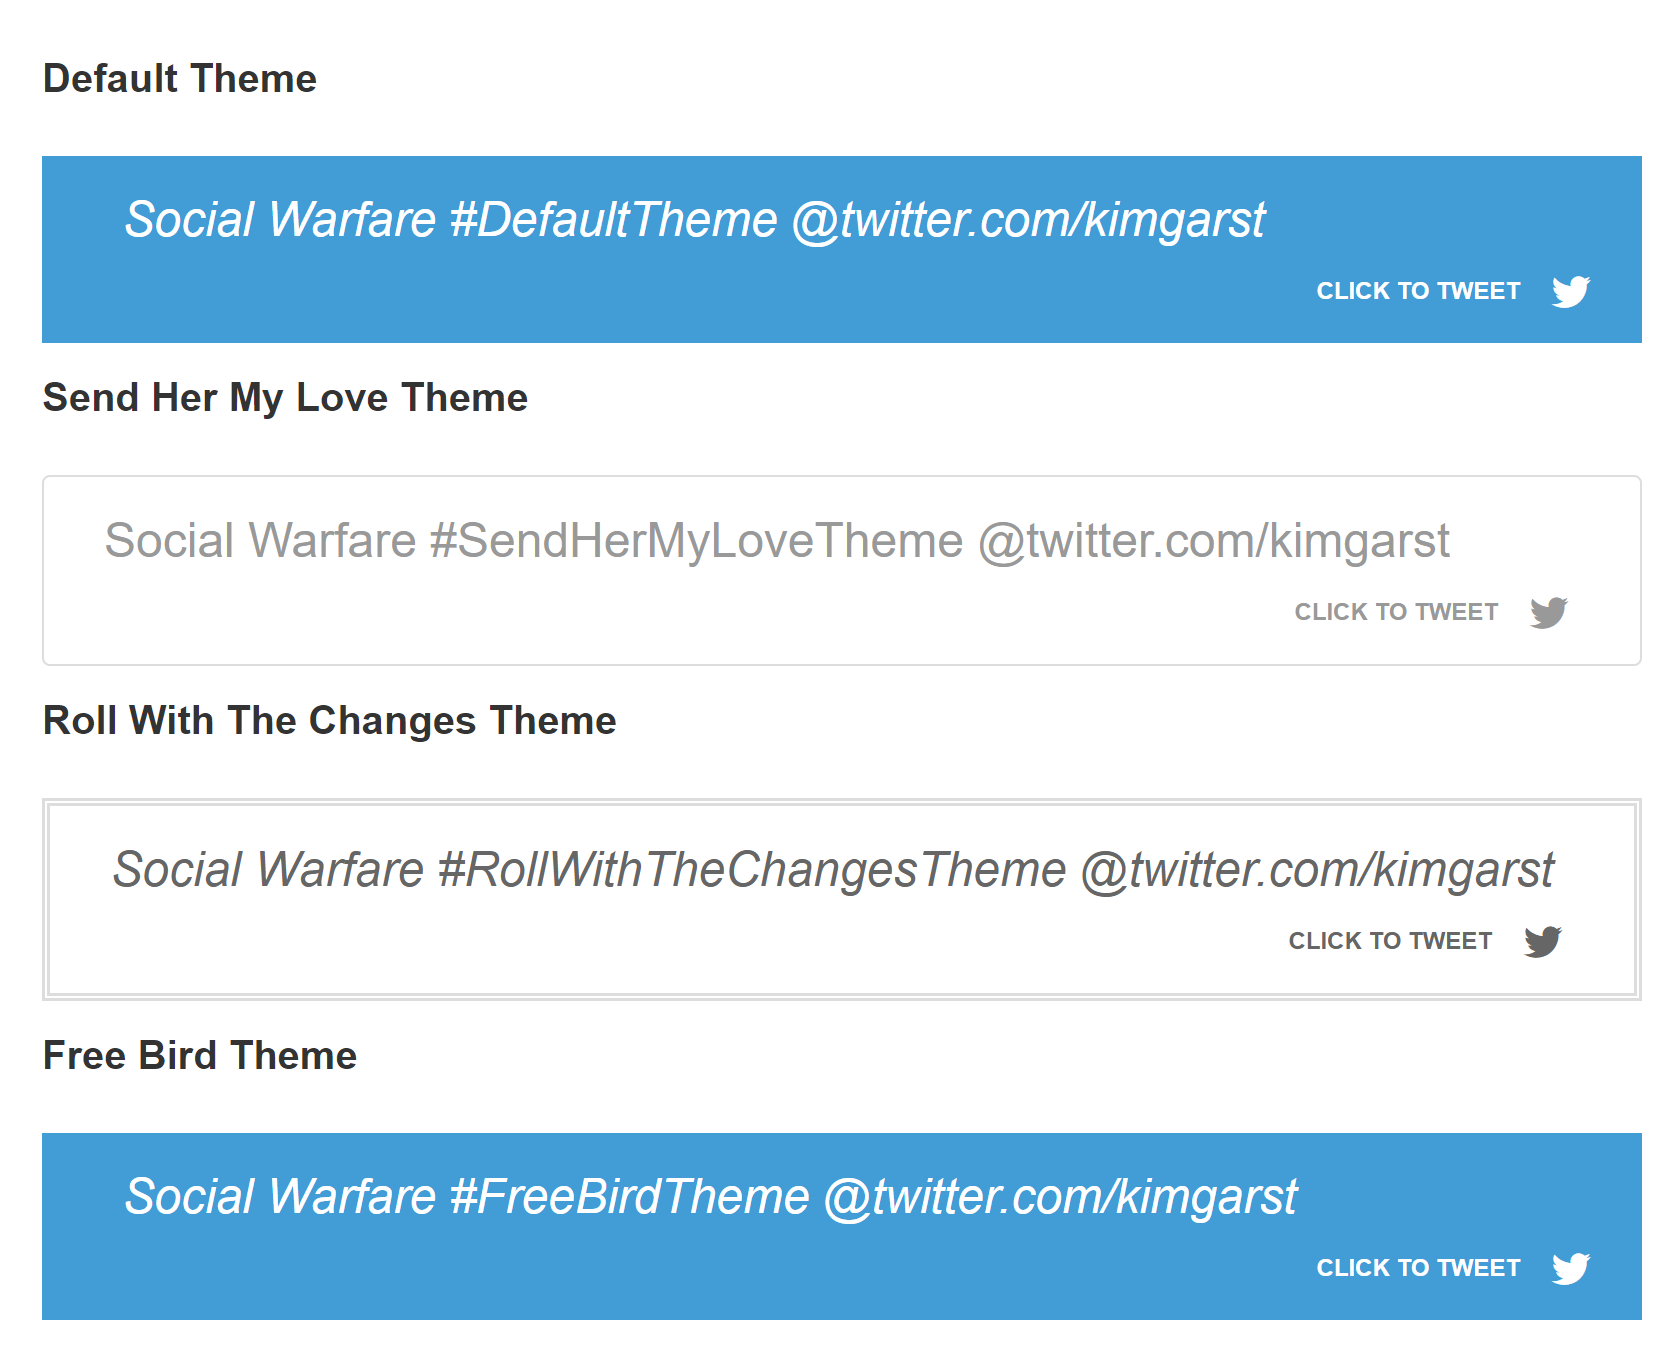Click CLICK TO TWEET in Send Her My Love box
The image size is (1667, 1349).
click(x=1396, y=611)
